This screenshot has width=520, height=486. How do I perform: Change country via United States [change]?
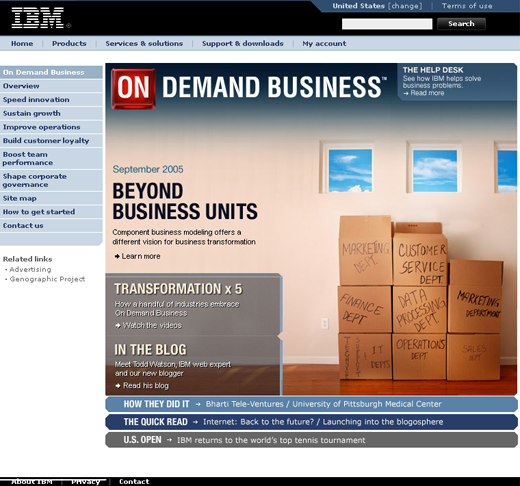tap(377, 6)
